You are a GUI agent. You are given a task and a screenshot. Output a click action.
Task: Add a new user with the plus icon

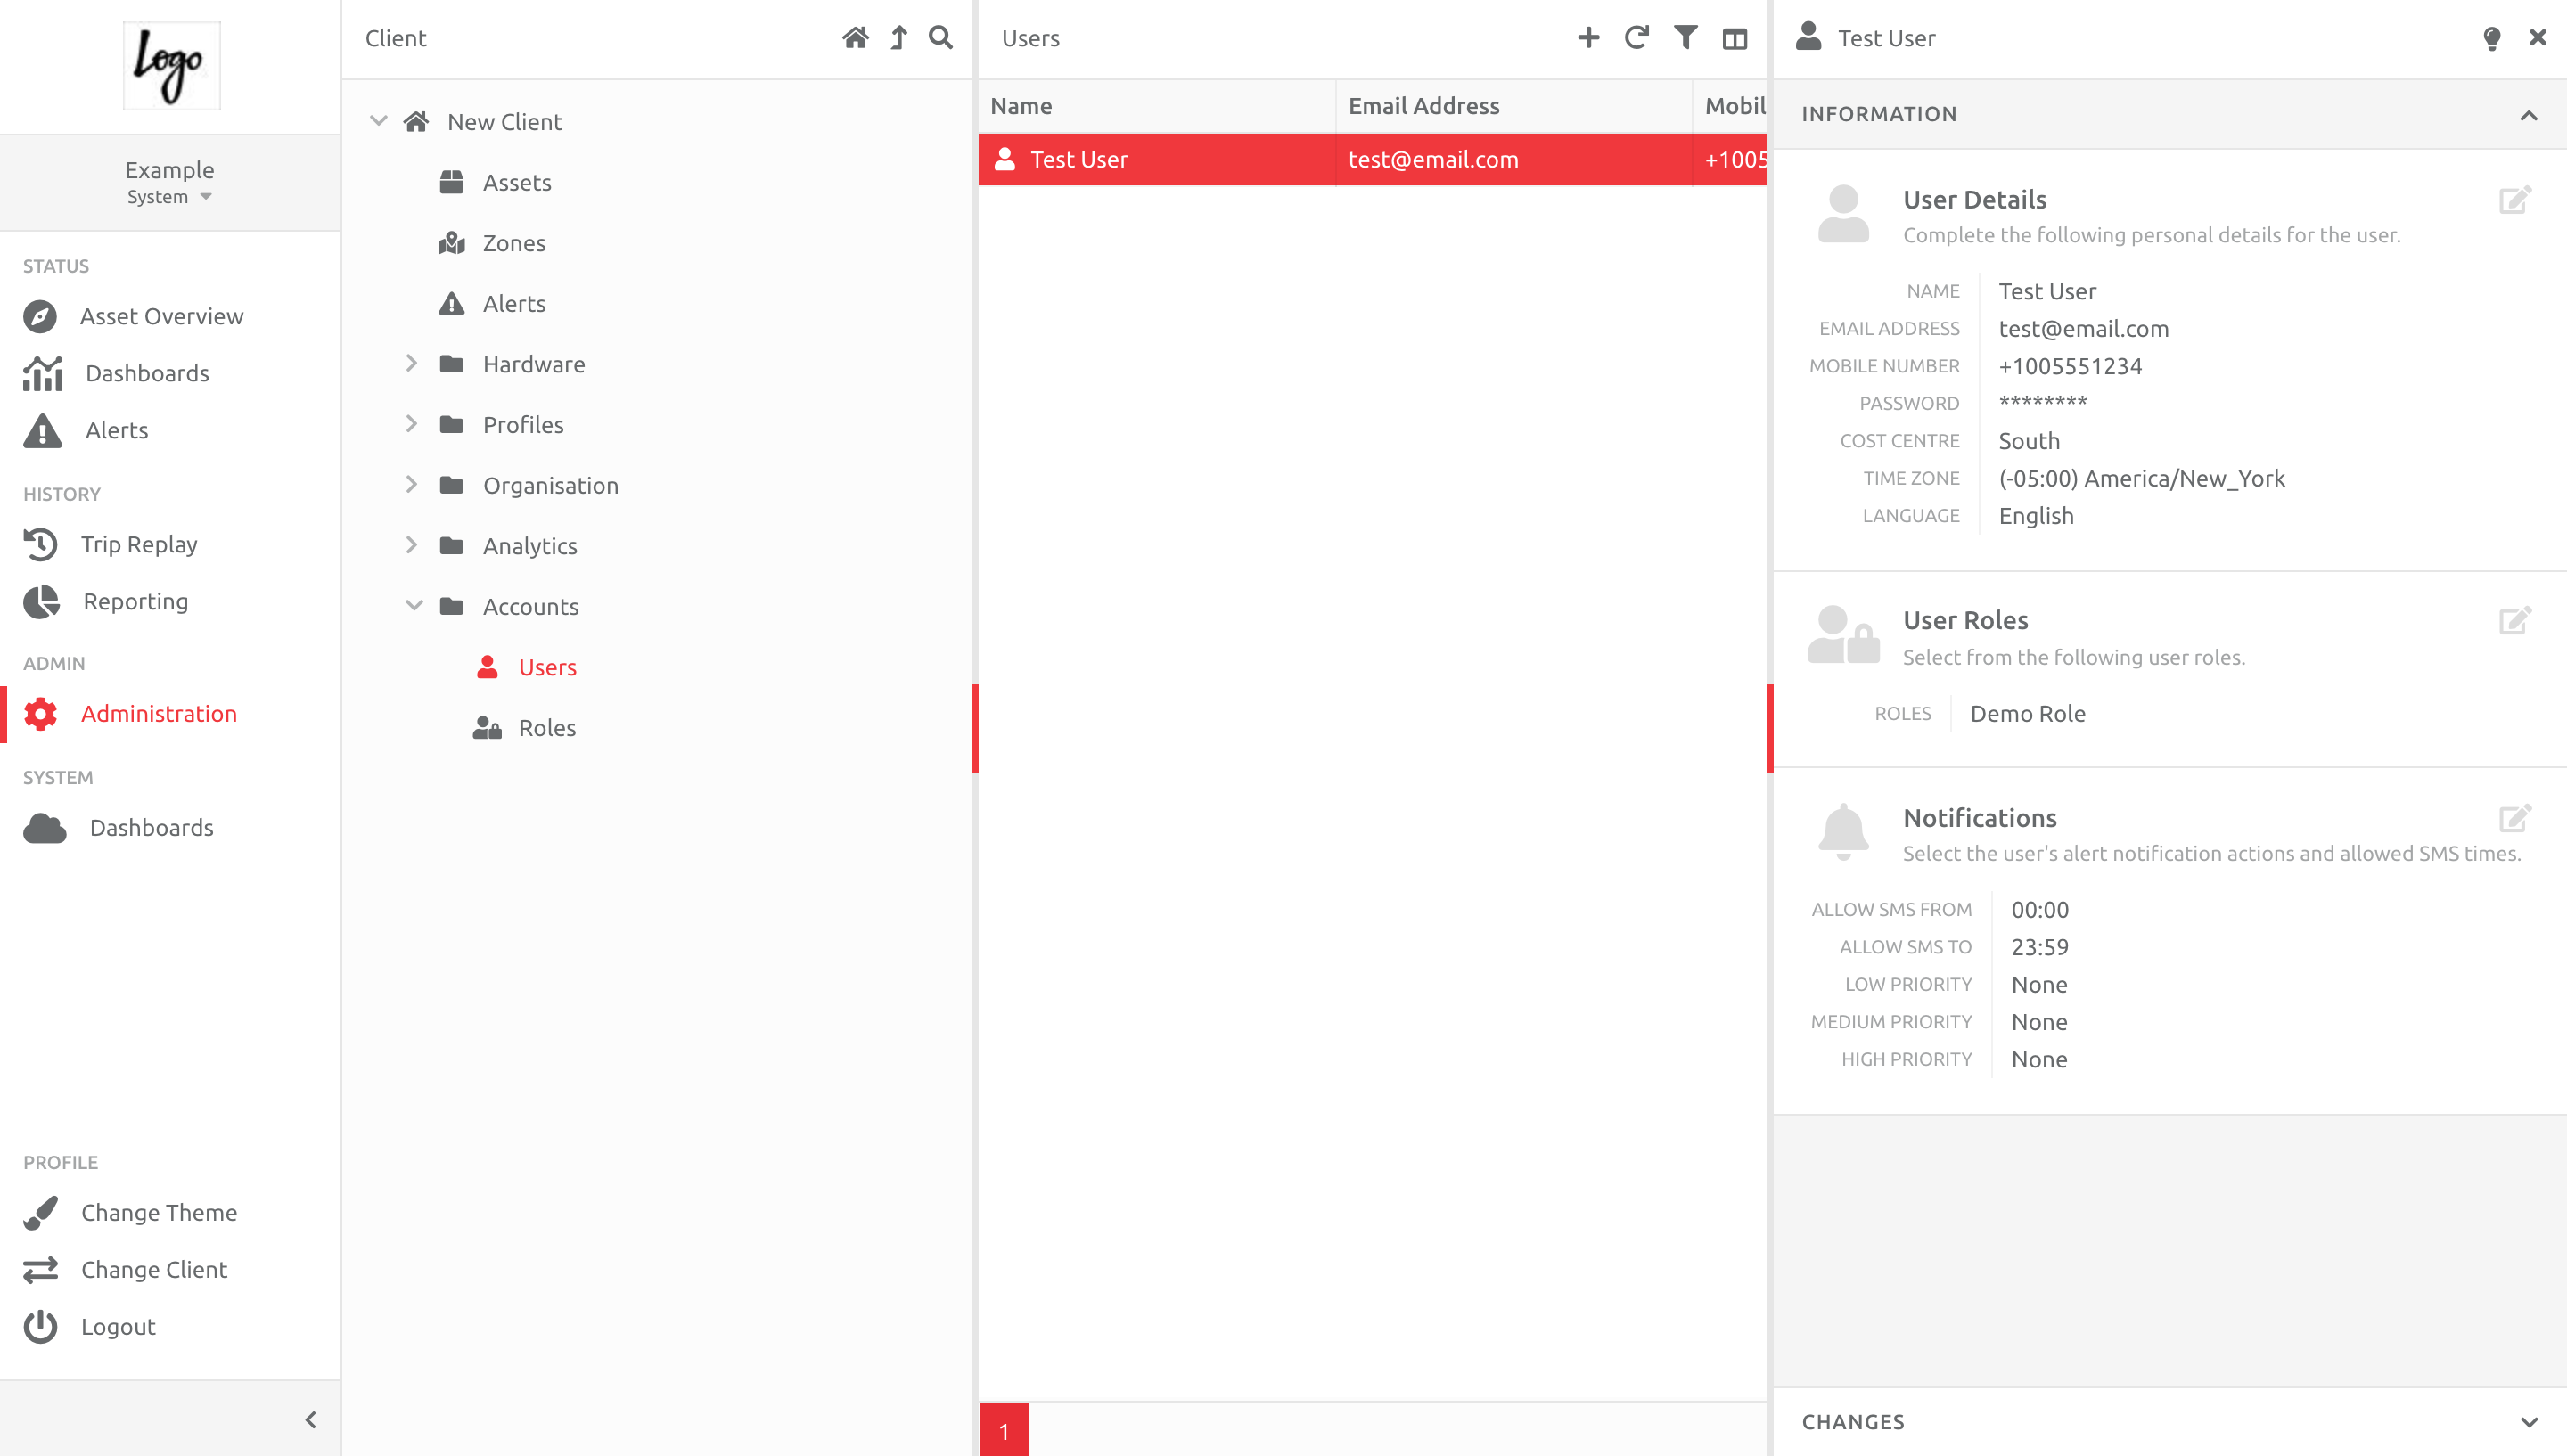pyautogui.click(x=1588, y=37)
